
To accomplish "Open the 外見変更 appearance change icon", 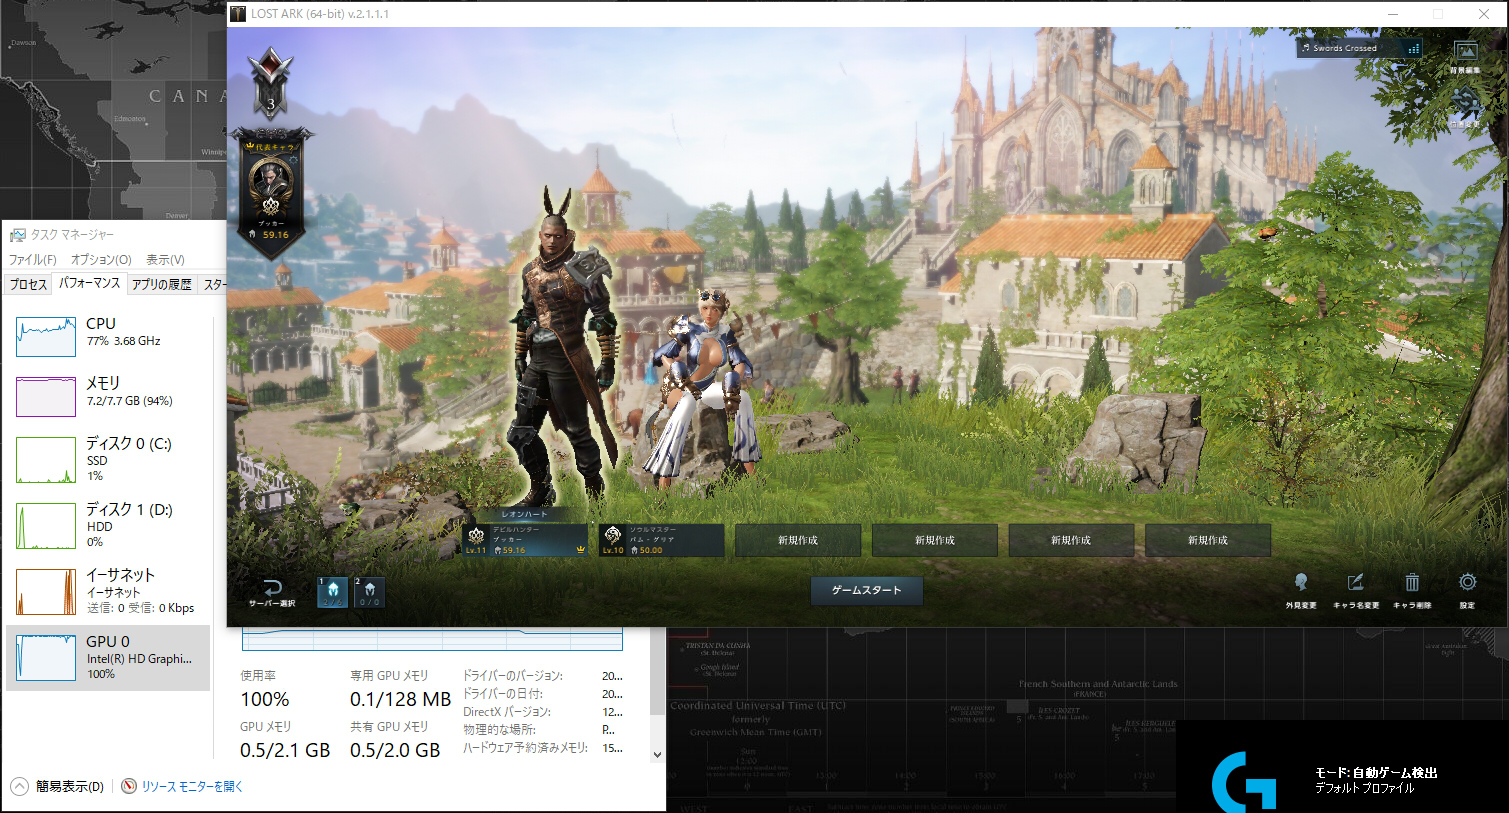I will coord(1300,582).
